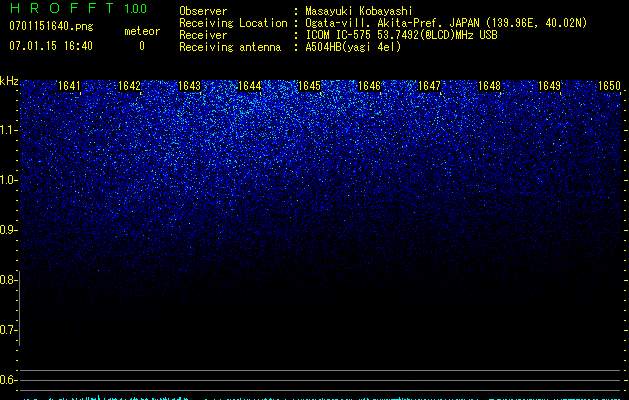Screen dimensions: 629x400
Task: Click the 1642 time marker
Action: click(x=130, y=86)
